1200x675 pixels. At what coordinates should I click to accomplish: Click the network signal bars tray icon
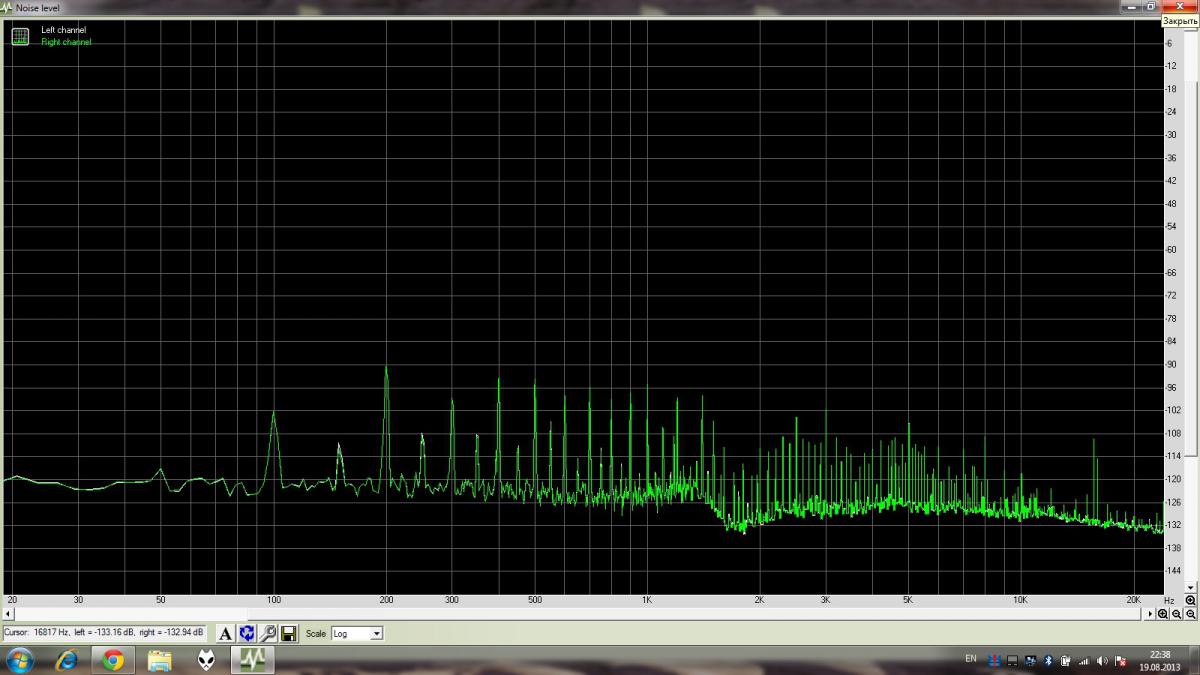[1084, 660]
